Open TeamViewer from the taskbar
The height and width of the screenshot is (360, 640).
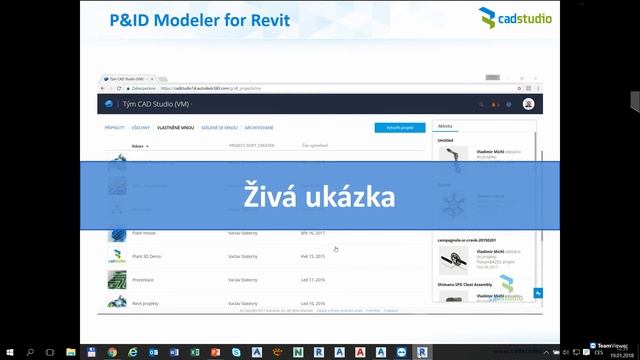(x=401, y=352)
